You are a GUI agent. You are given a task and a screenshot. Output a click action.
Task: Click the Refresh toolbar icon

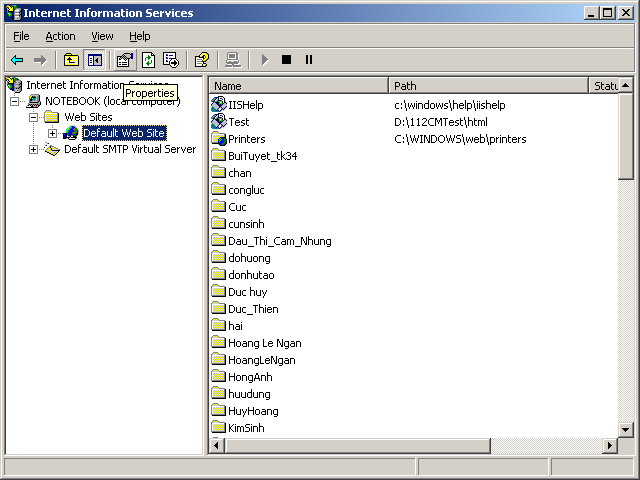click(x=148, y=60)
